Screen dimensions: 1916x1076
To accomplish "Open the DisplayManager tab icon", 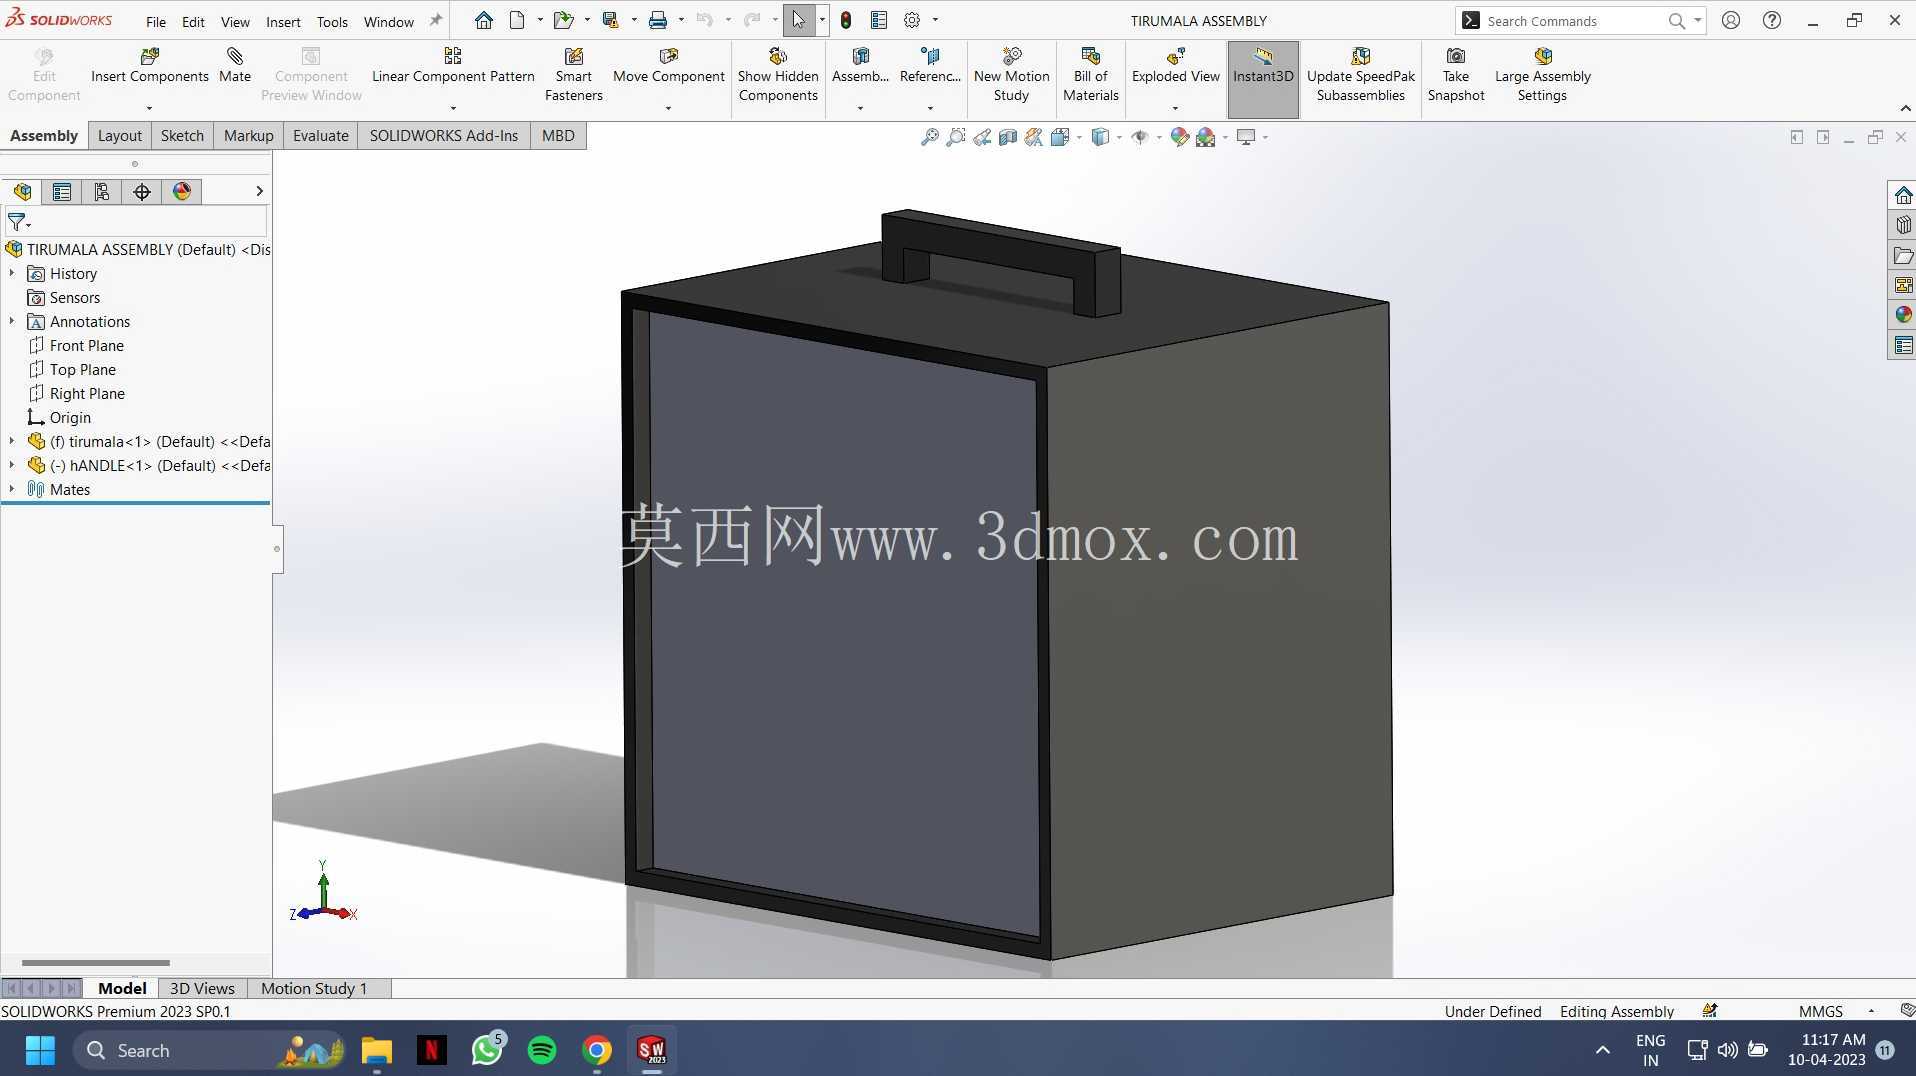I will click(182, 192).
